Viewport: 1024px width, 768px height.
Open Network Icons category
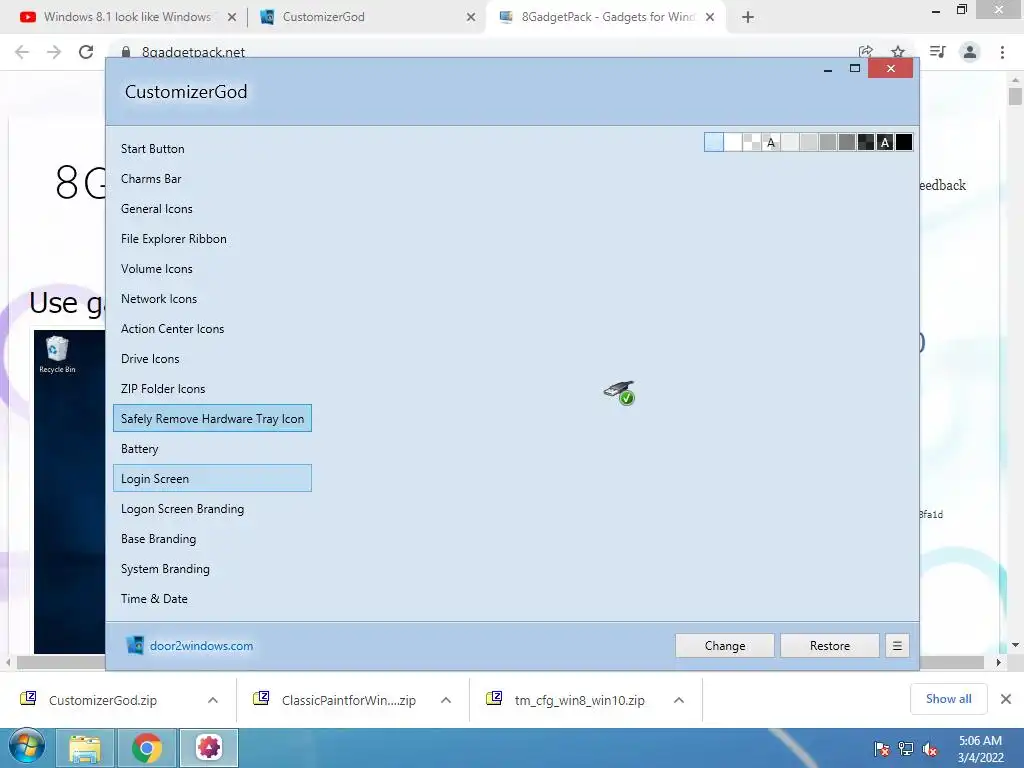212,299
